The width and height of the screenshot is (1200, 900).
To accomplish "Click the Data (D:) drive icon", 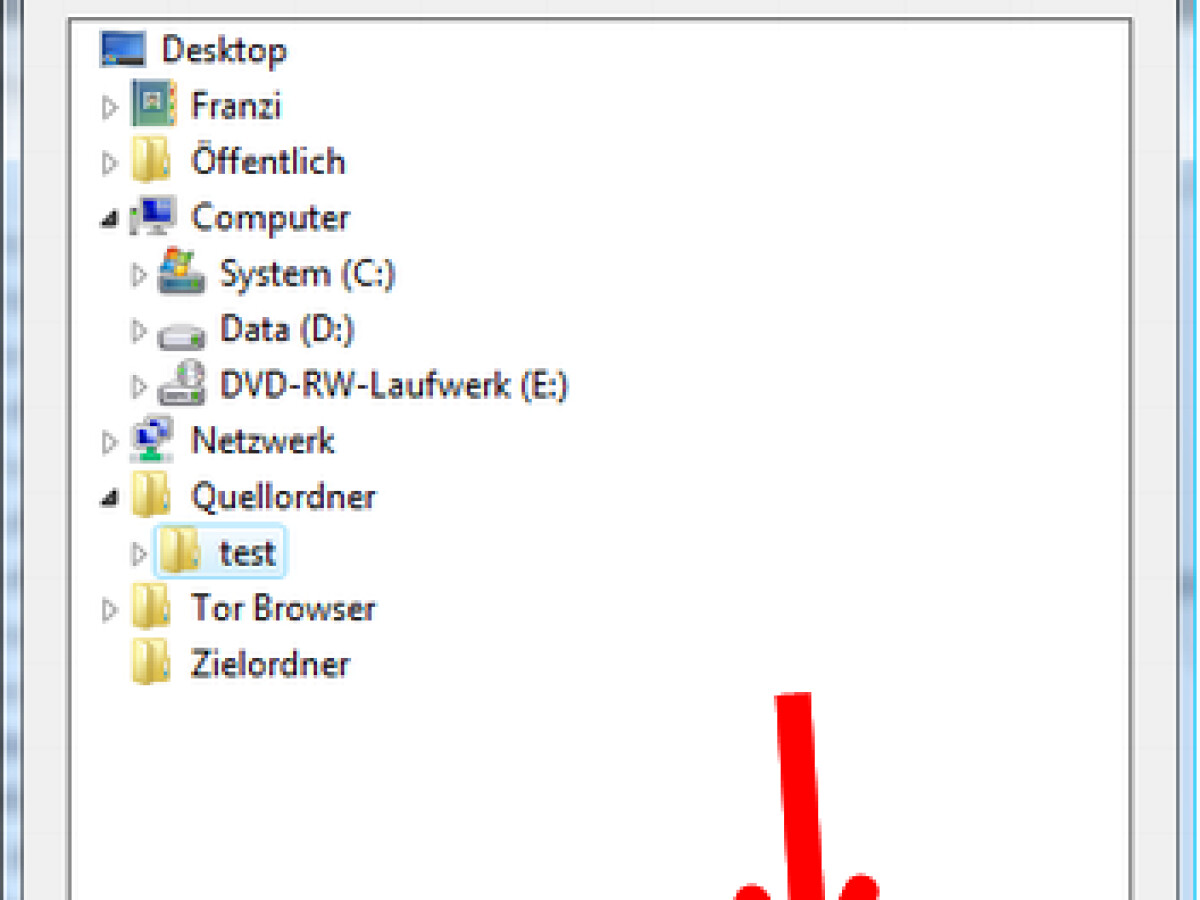I will (x=182, y=333).
